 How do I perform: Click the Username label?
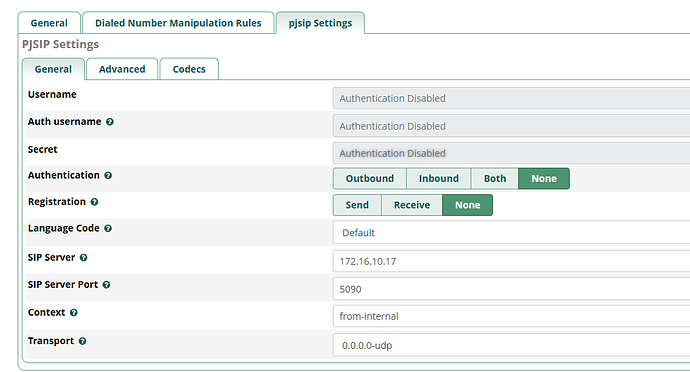pos(52,94)
